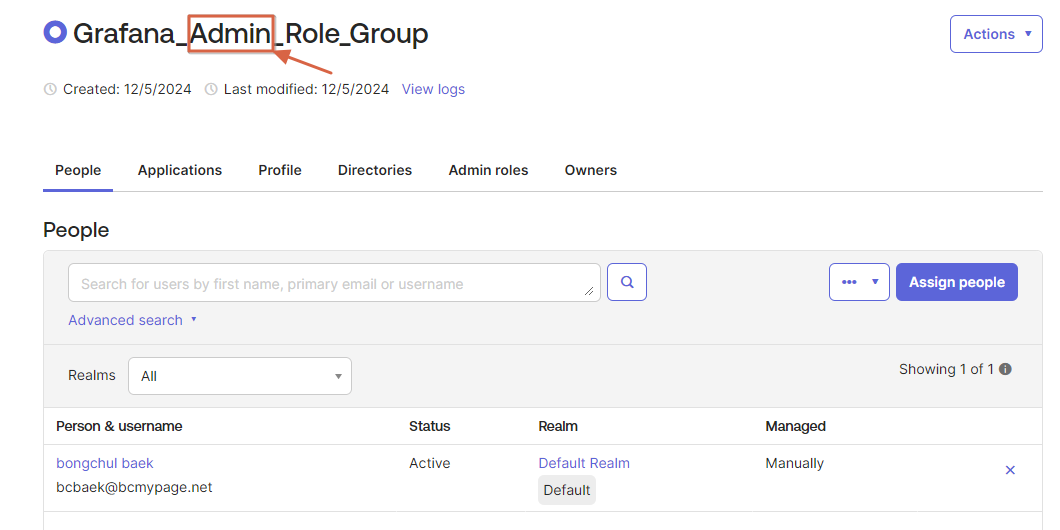1060x530 pixels.
Task: Go to the Directories tab
Action: 375,170
